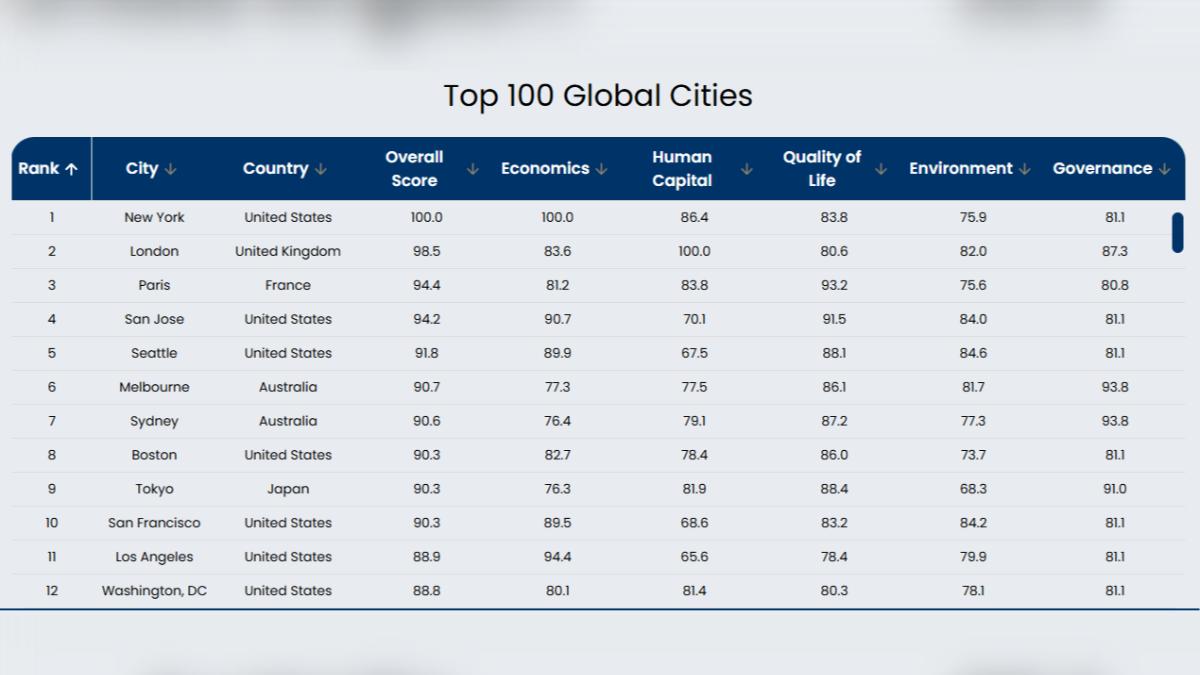This screenshot has height=675, width=1200.
Task: Click Los Angeles economics value 94.4
Action: coord(557,557)
